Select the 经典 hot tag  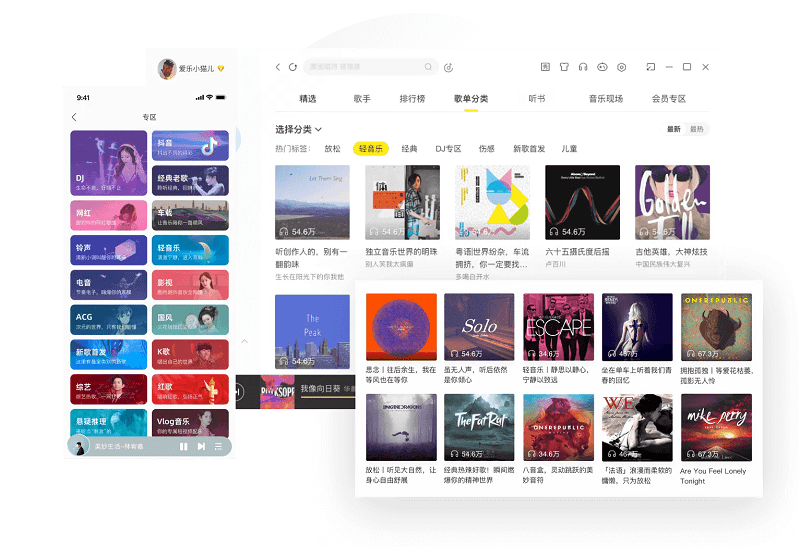[x=409, y=148]
